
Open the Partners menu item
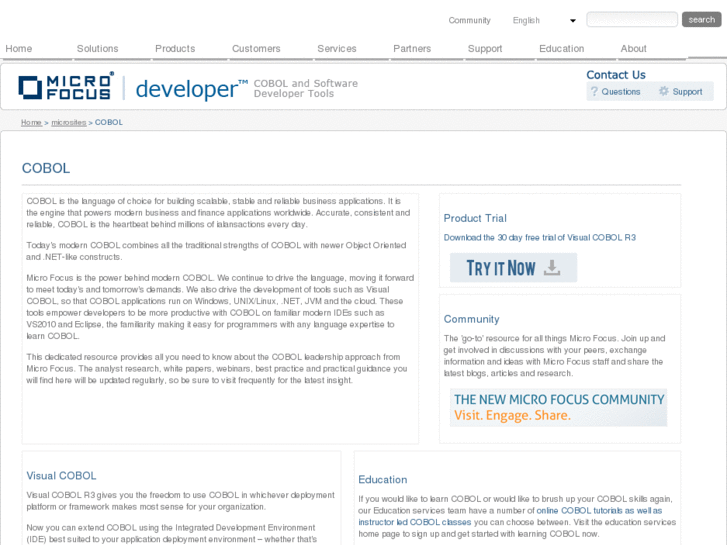[412, 48]
